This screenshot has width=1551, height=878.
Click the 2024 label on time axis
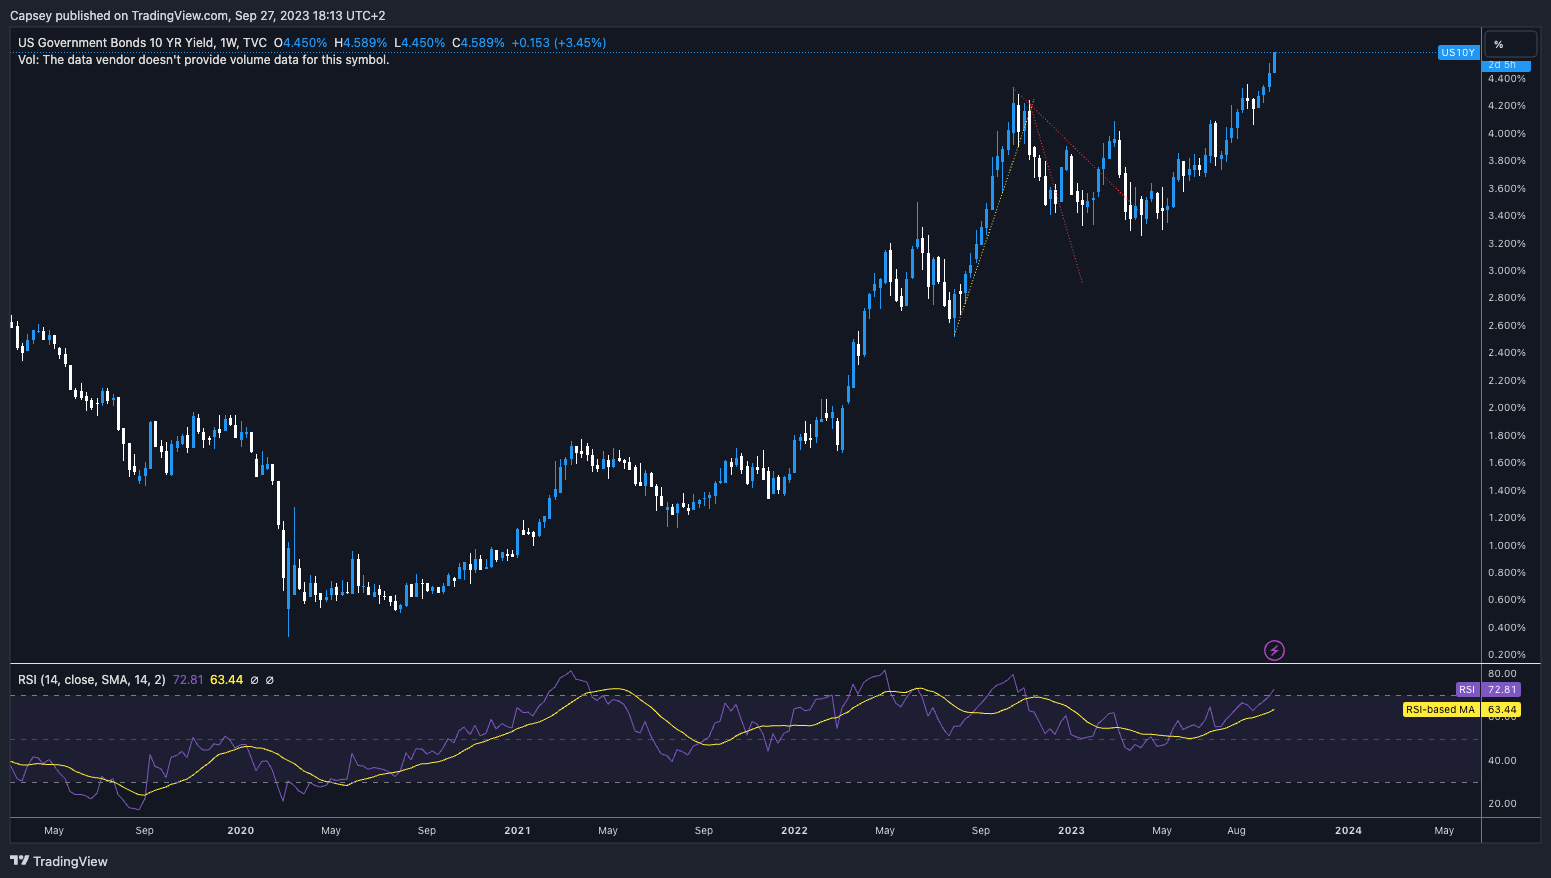(1348, 830)
